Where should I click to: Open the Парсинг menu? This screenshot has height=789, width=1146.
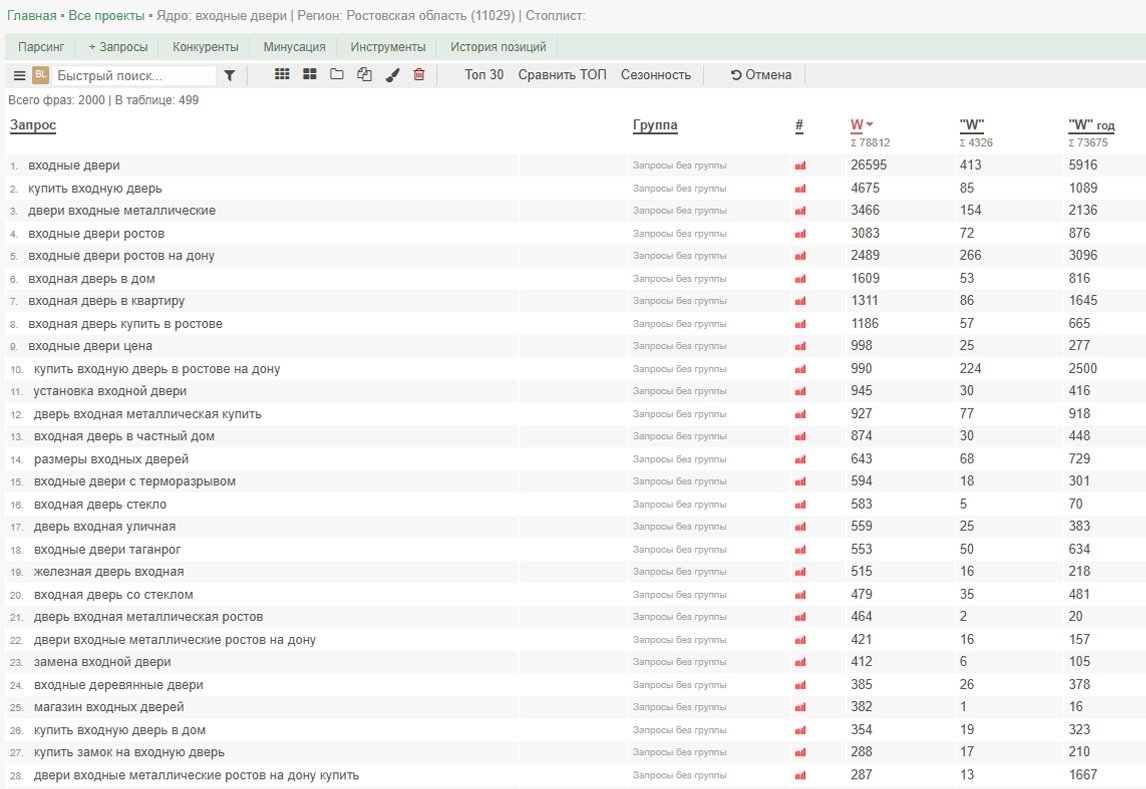coord(41,47)
